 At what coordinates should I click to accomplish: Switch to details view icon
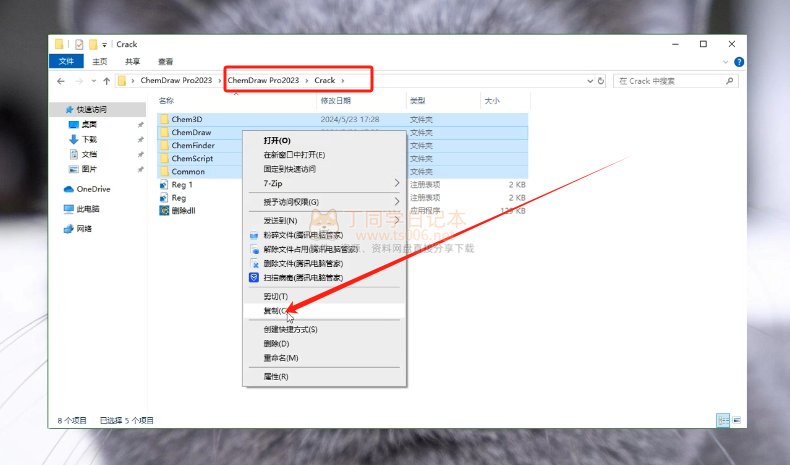point(723,420)
